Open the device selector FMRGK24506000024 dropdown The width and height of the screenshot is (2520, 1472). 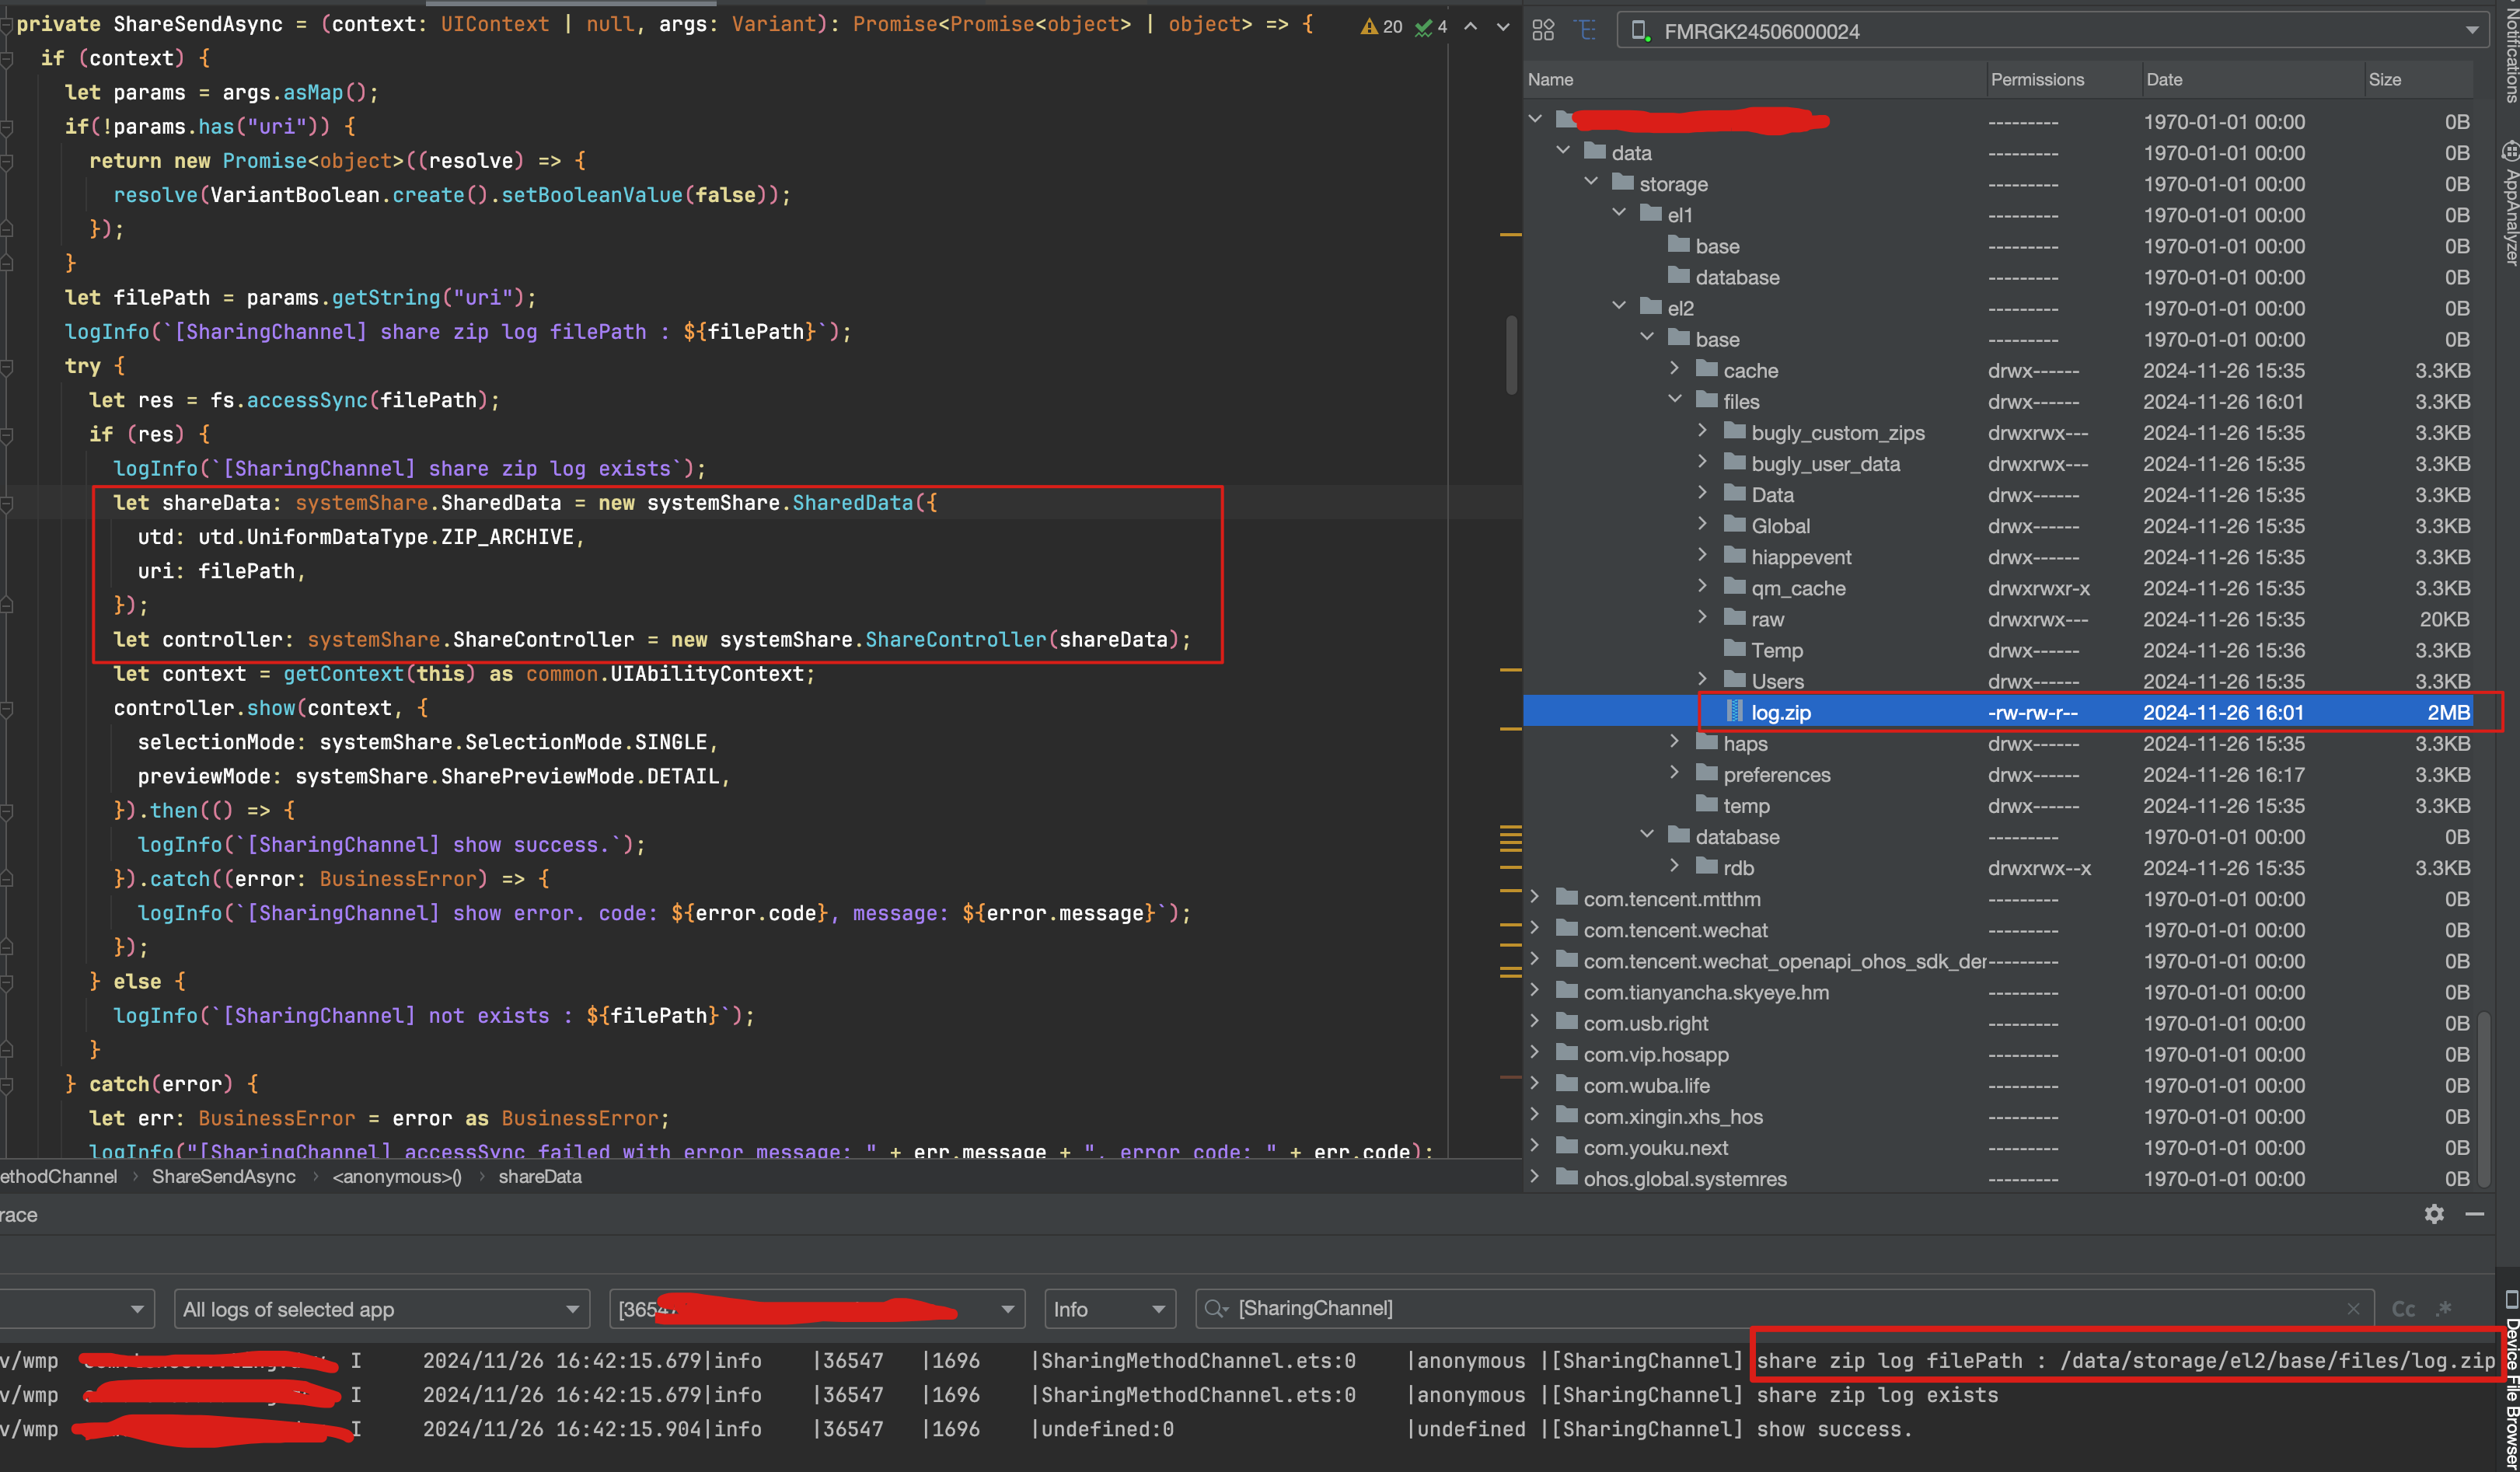click(x=2052, y=31)
